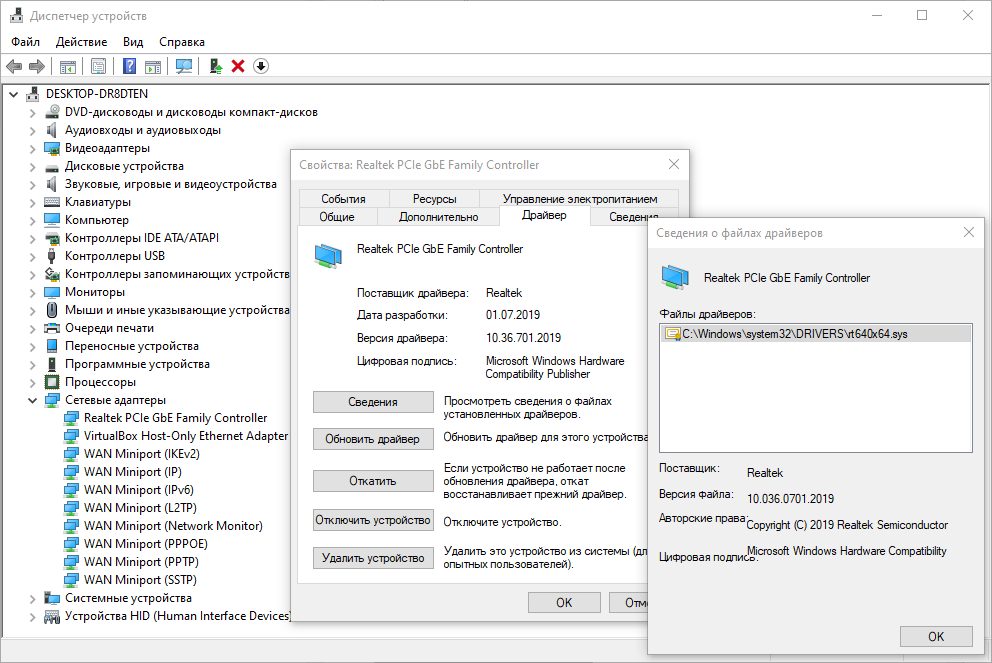The width and height of the screenshot is (992, 663).
Task: Open the Properties toolbar icon
Action: point(98,66)
